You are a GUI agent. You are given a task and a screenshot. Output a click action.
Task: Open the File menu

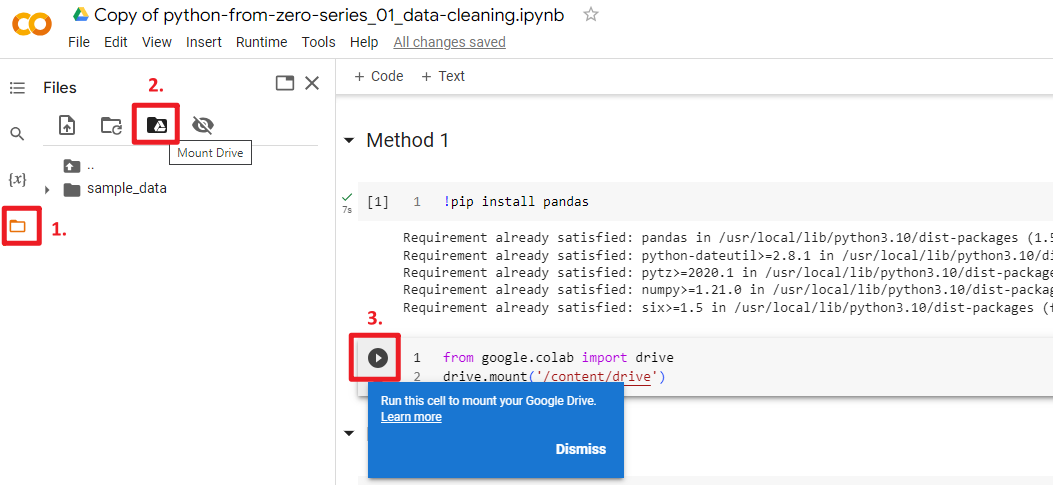coord(79,42)
